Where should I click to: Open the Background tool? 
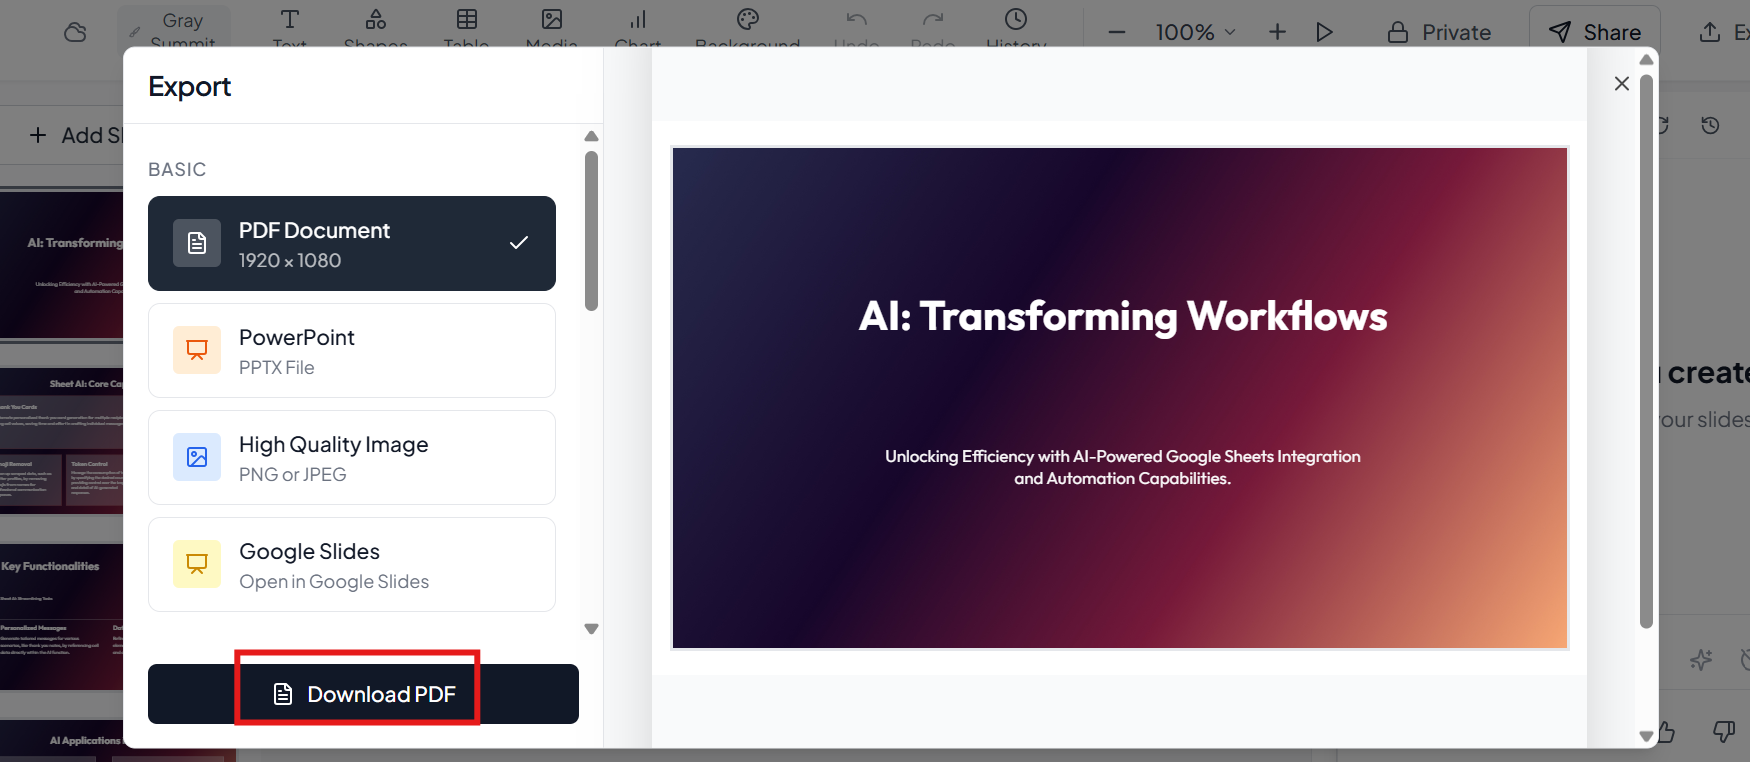[748, 28]
